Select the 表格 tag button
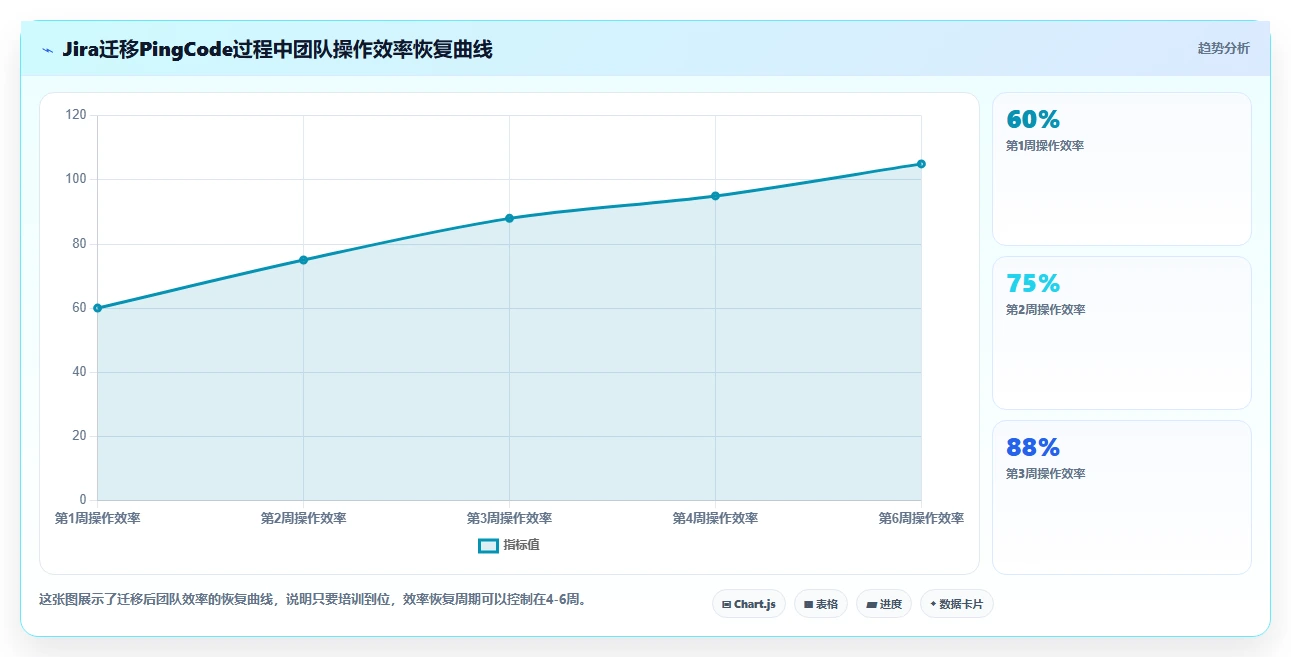Viewport: 1291px width, 657px height. 821,604
